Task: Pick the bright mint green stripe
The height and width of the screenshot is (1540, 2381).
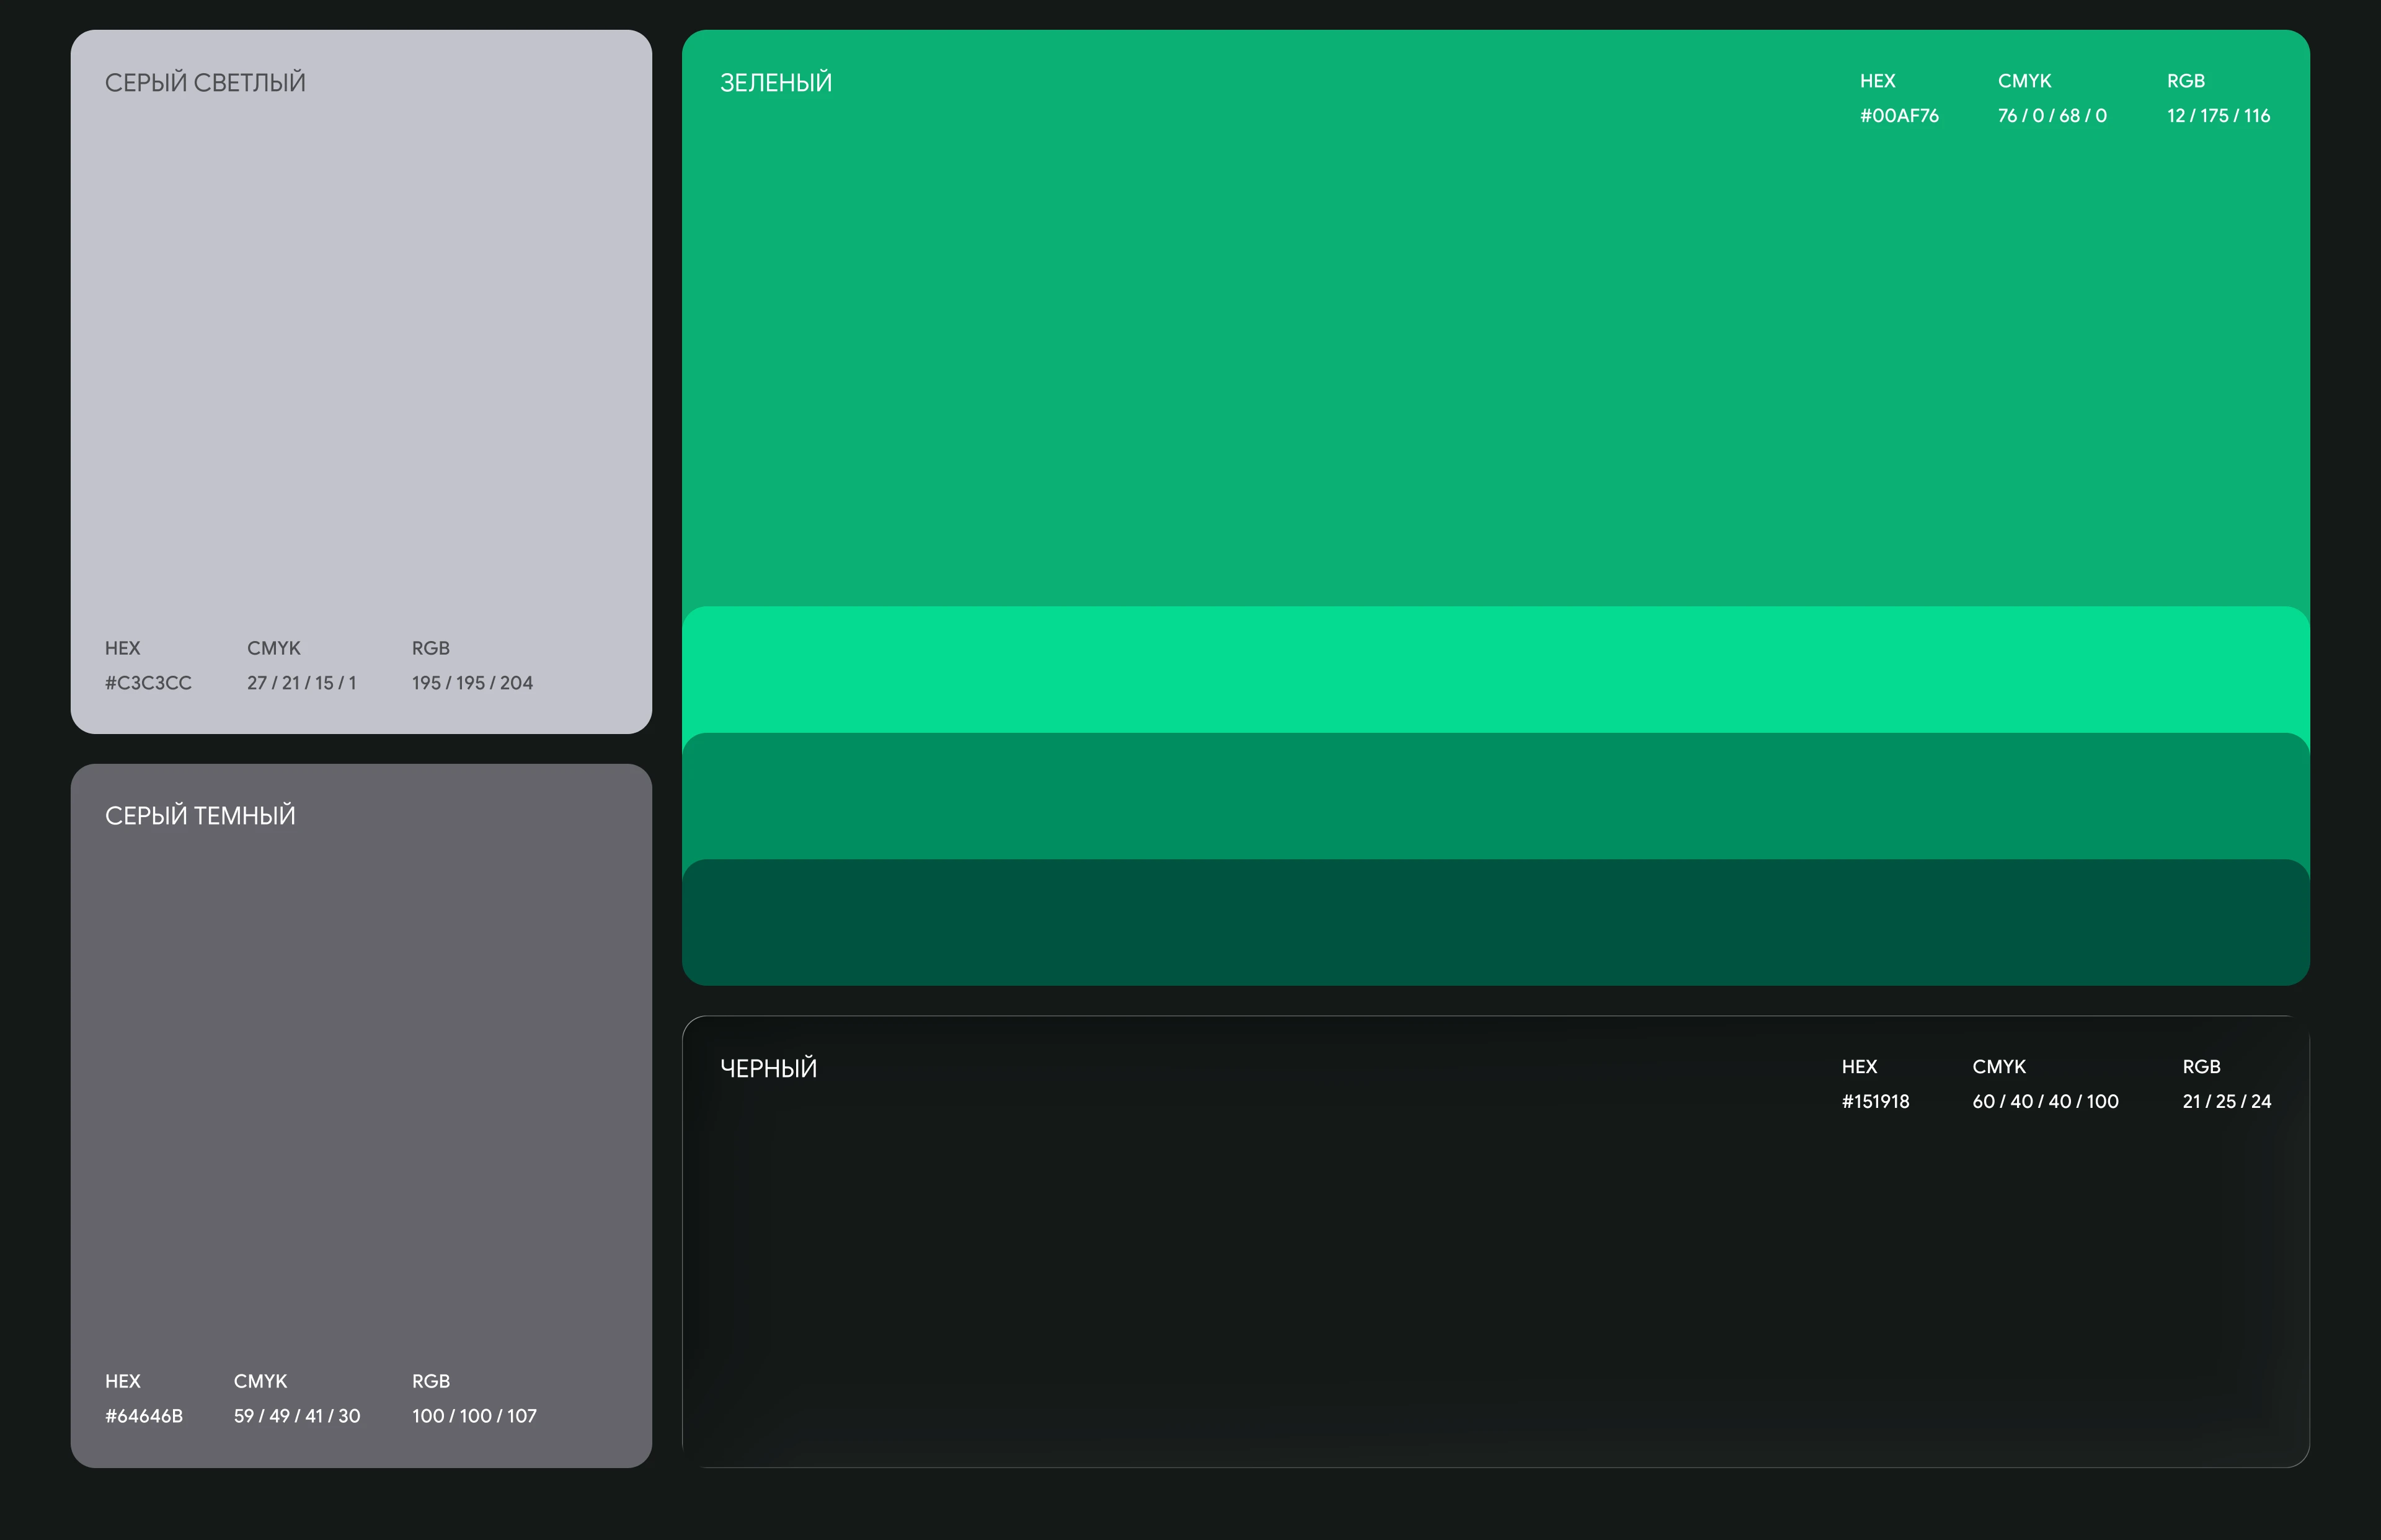Action: pos(1495,670)
